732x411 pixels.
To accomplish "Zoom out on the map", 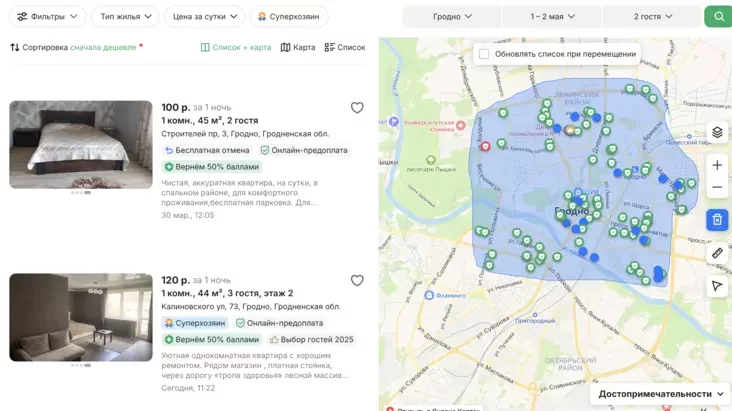I will point(717,187).
